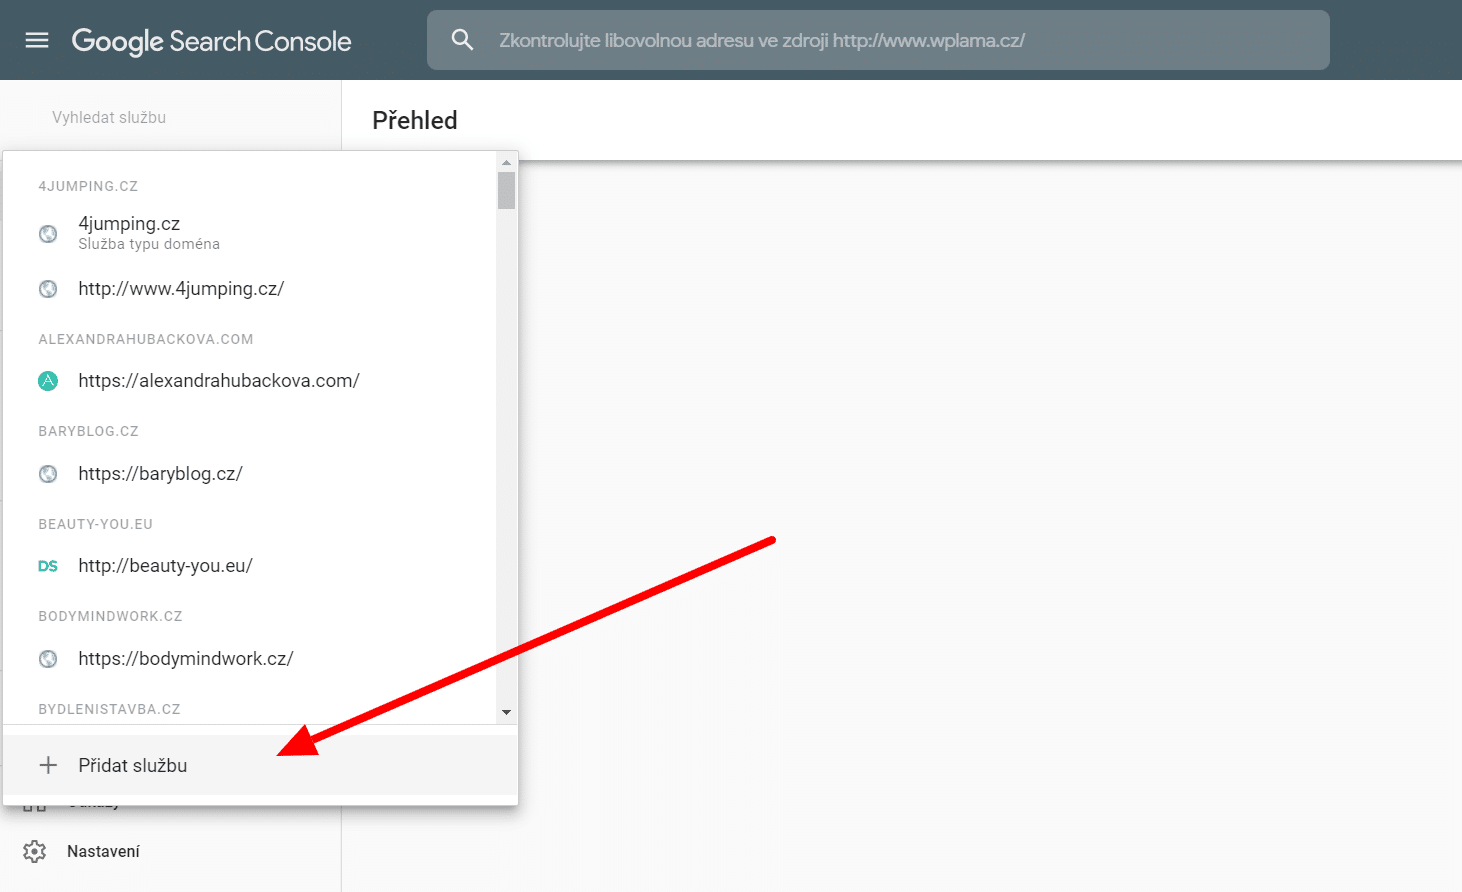
Task: Click the green A favicon for alexandrahubackova.com
Action: pos(48,381)
